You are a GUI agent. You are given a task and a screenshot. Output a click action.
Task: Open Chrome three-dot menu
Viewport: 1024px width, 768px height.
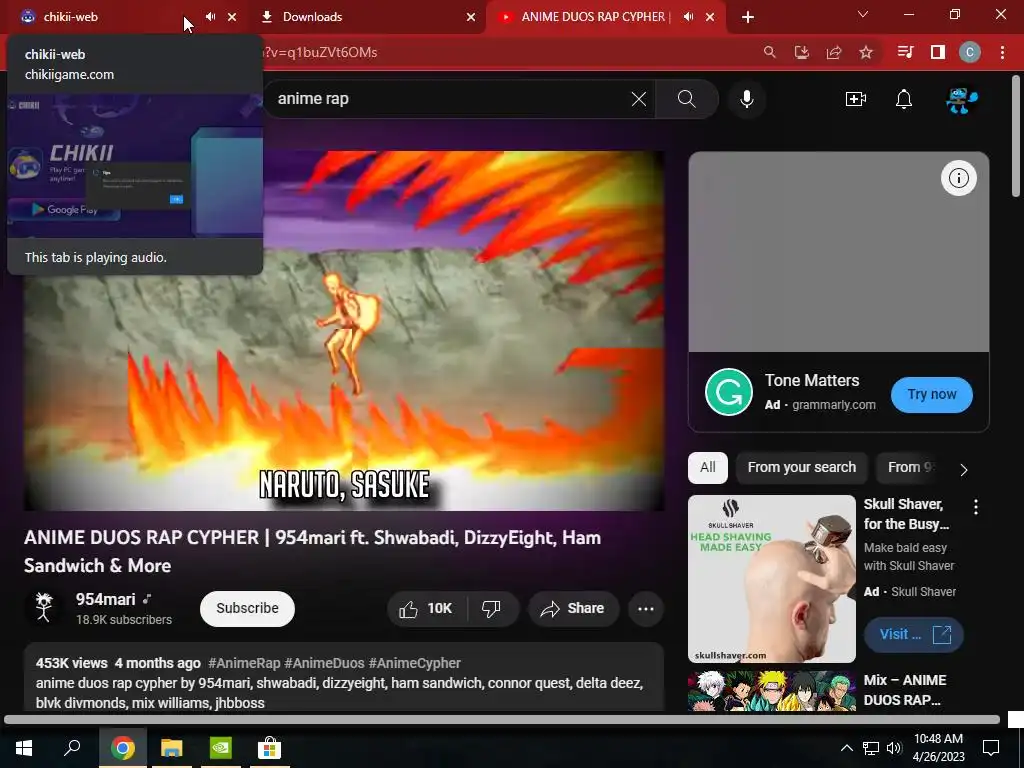point(1002,52)
